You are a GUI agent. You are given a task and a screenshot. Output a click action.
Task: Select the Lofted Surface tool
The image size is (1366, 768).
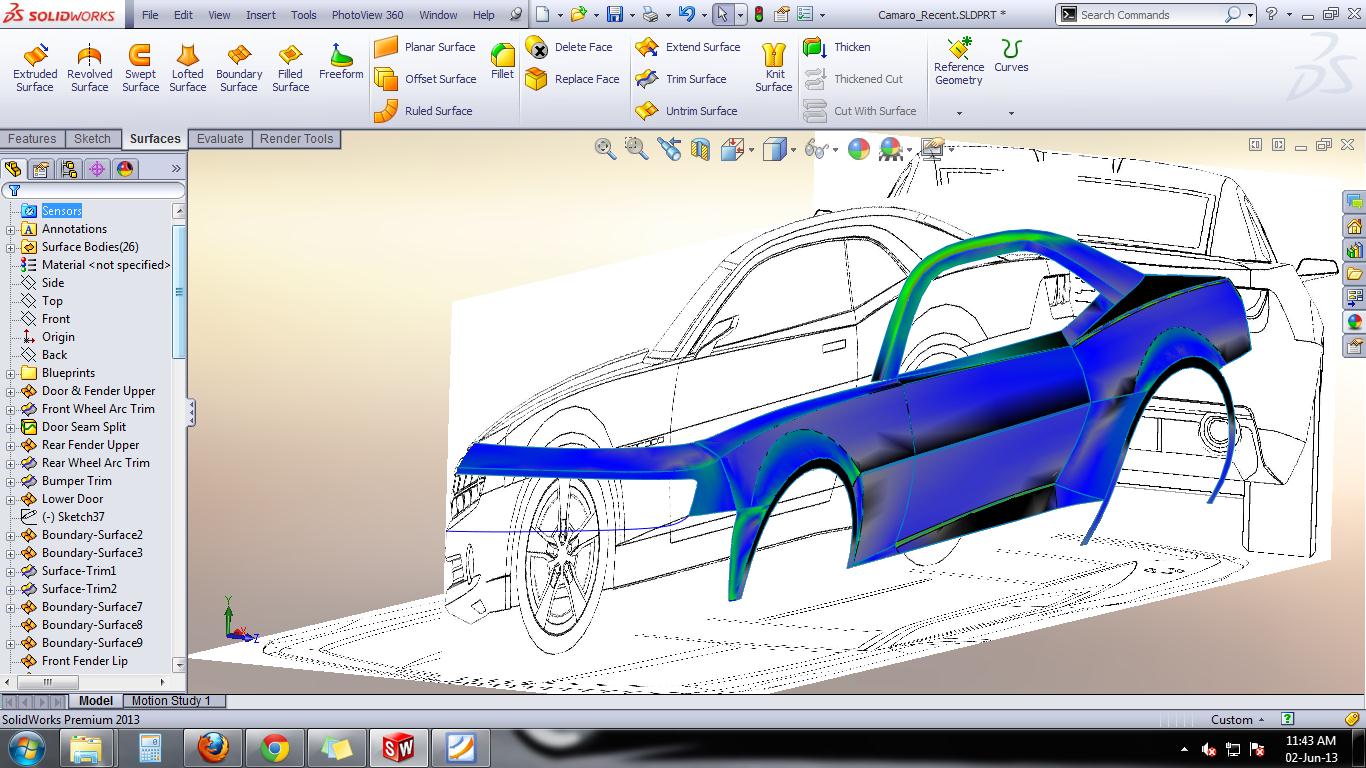tap(187, 67)
